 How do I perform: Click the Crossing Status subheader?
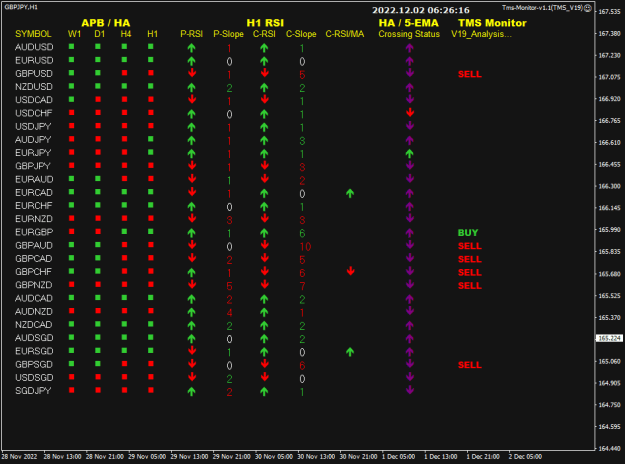(409, 34)
